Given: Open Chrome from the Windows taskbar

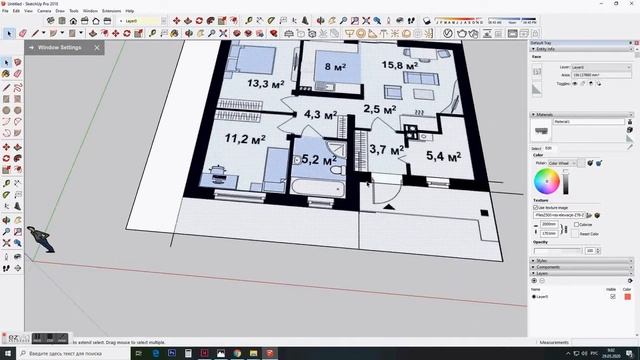Looking at the screenshot, I should click(x=237, y=353).
